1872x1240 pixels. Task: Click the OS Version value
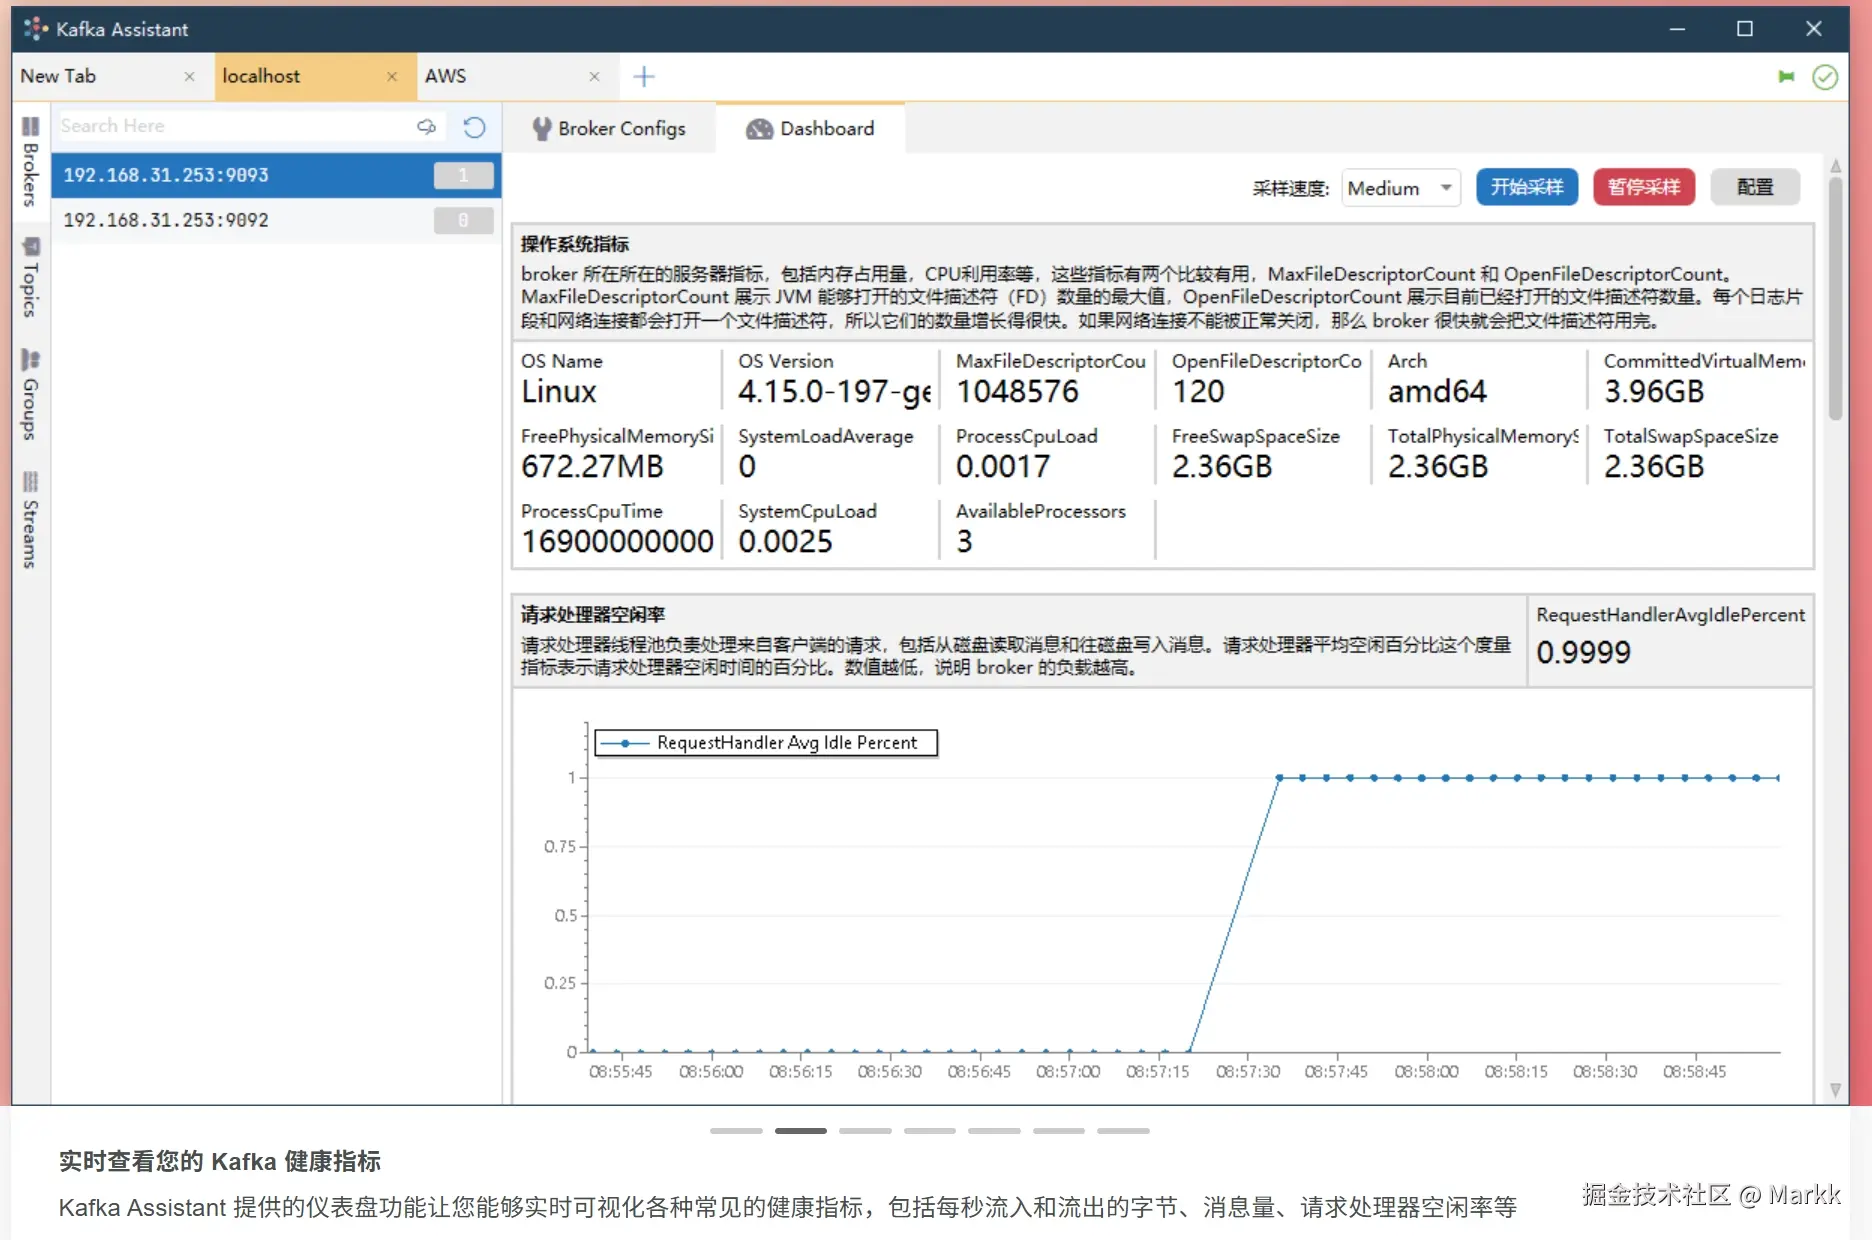(x=834, y=392)
